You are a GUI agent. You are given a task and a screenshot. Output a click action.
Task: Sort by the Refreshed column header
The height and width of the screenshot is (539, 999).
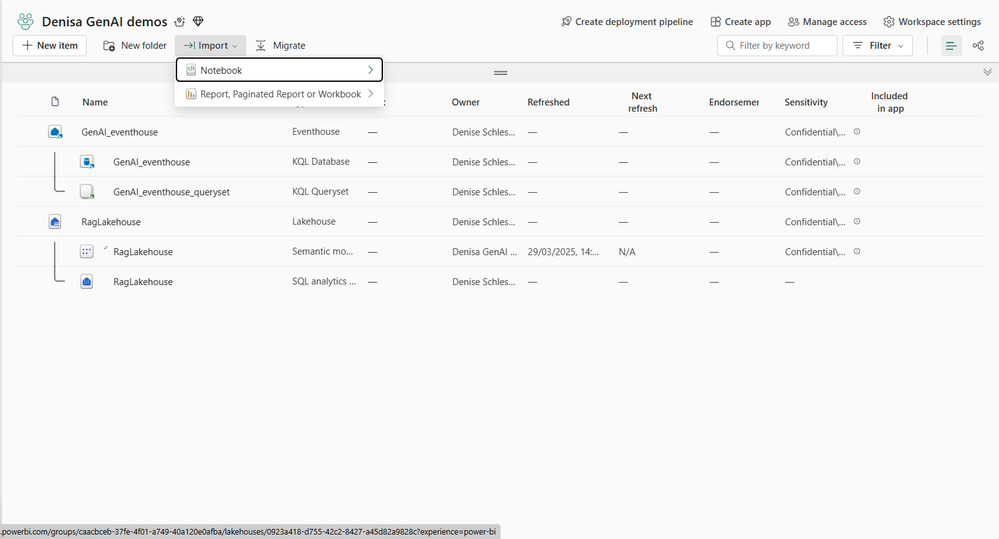tap(549, 102)
